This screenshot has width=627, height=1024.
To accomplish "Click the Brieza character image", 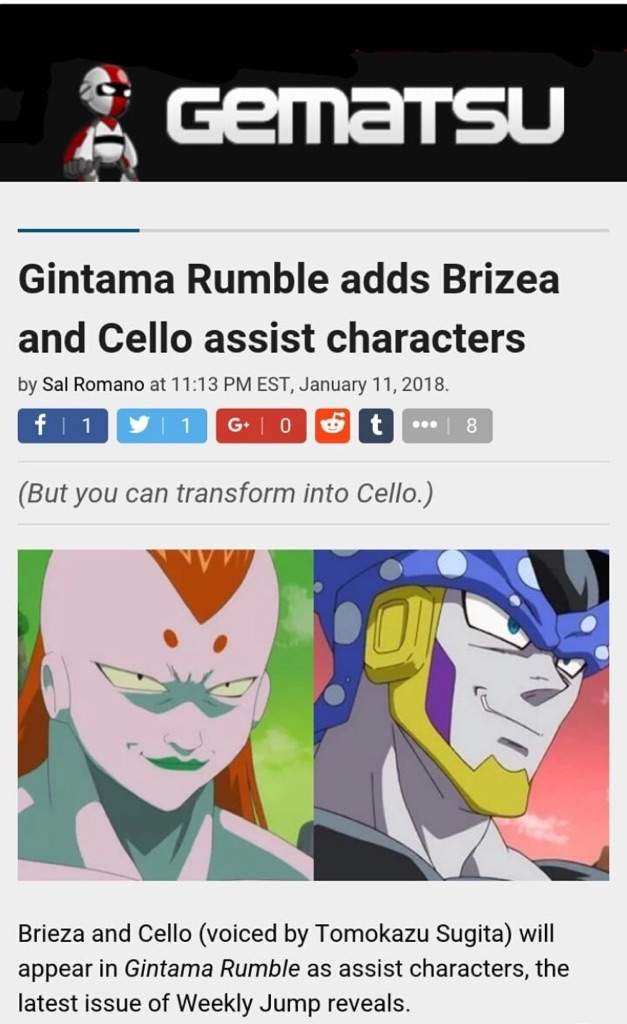I will pos(165,715).
